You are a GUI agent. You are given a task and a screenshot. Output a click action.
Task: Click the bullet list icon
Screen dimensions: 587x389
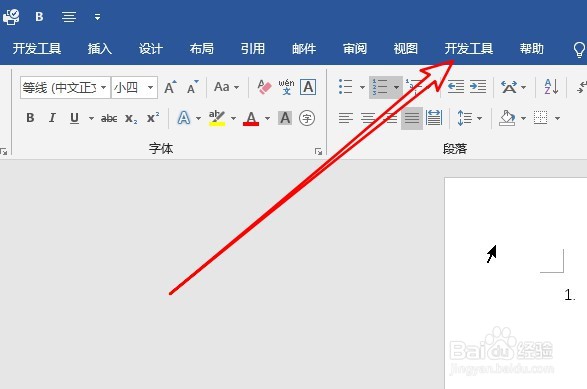point(346,87)
